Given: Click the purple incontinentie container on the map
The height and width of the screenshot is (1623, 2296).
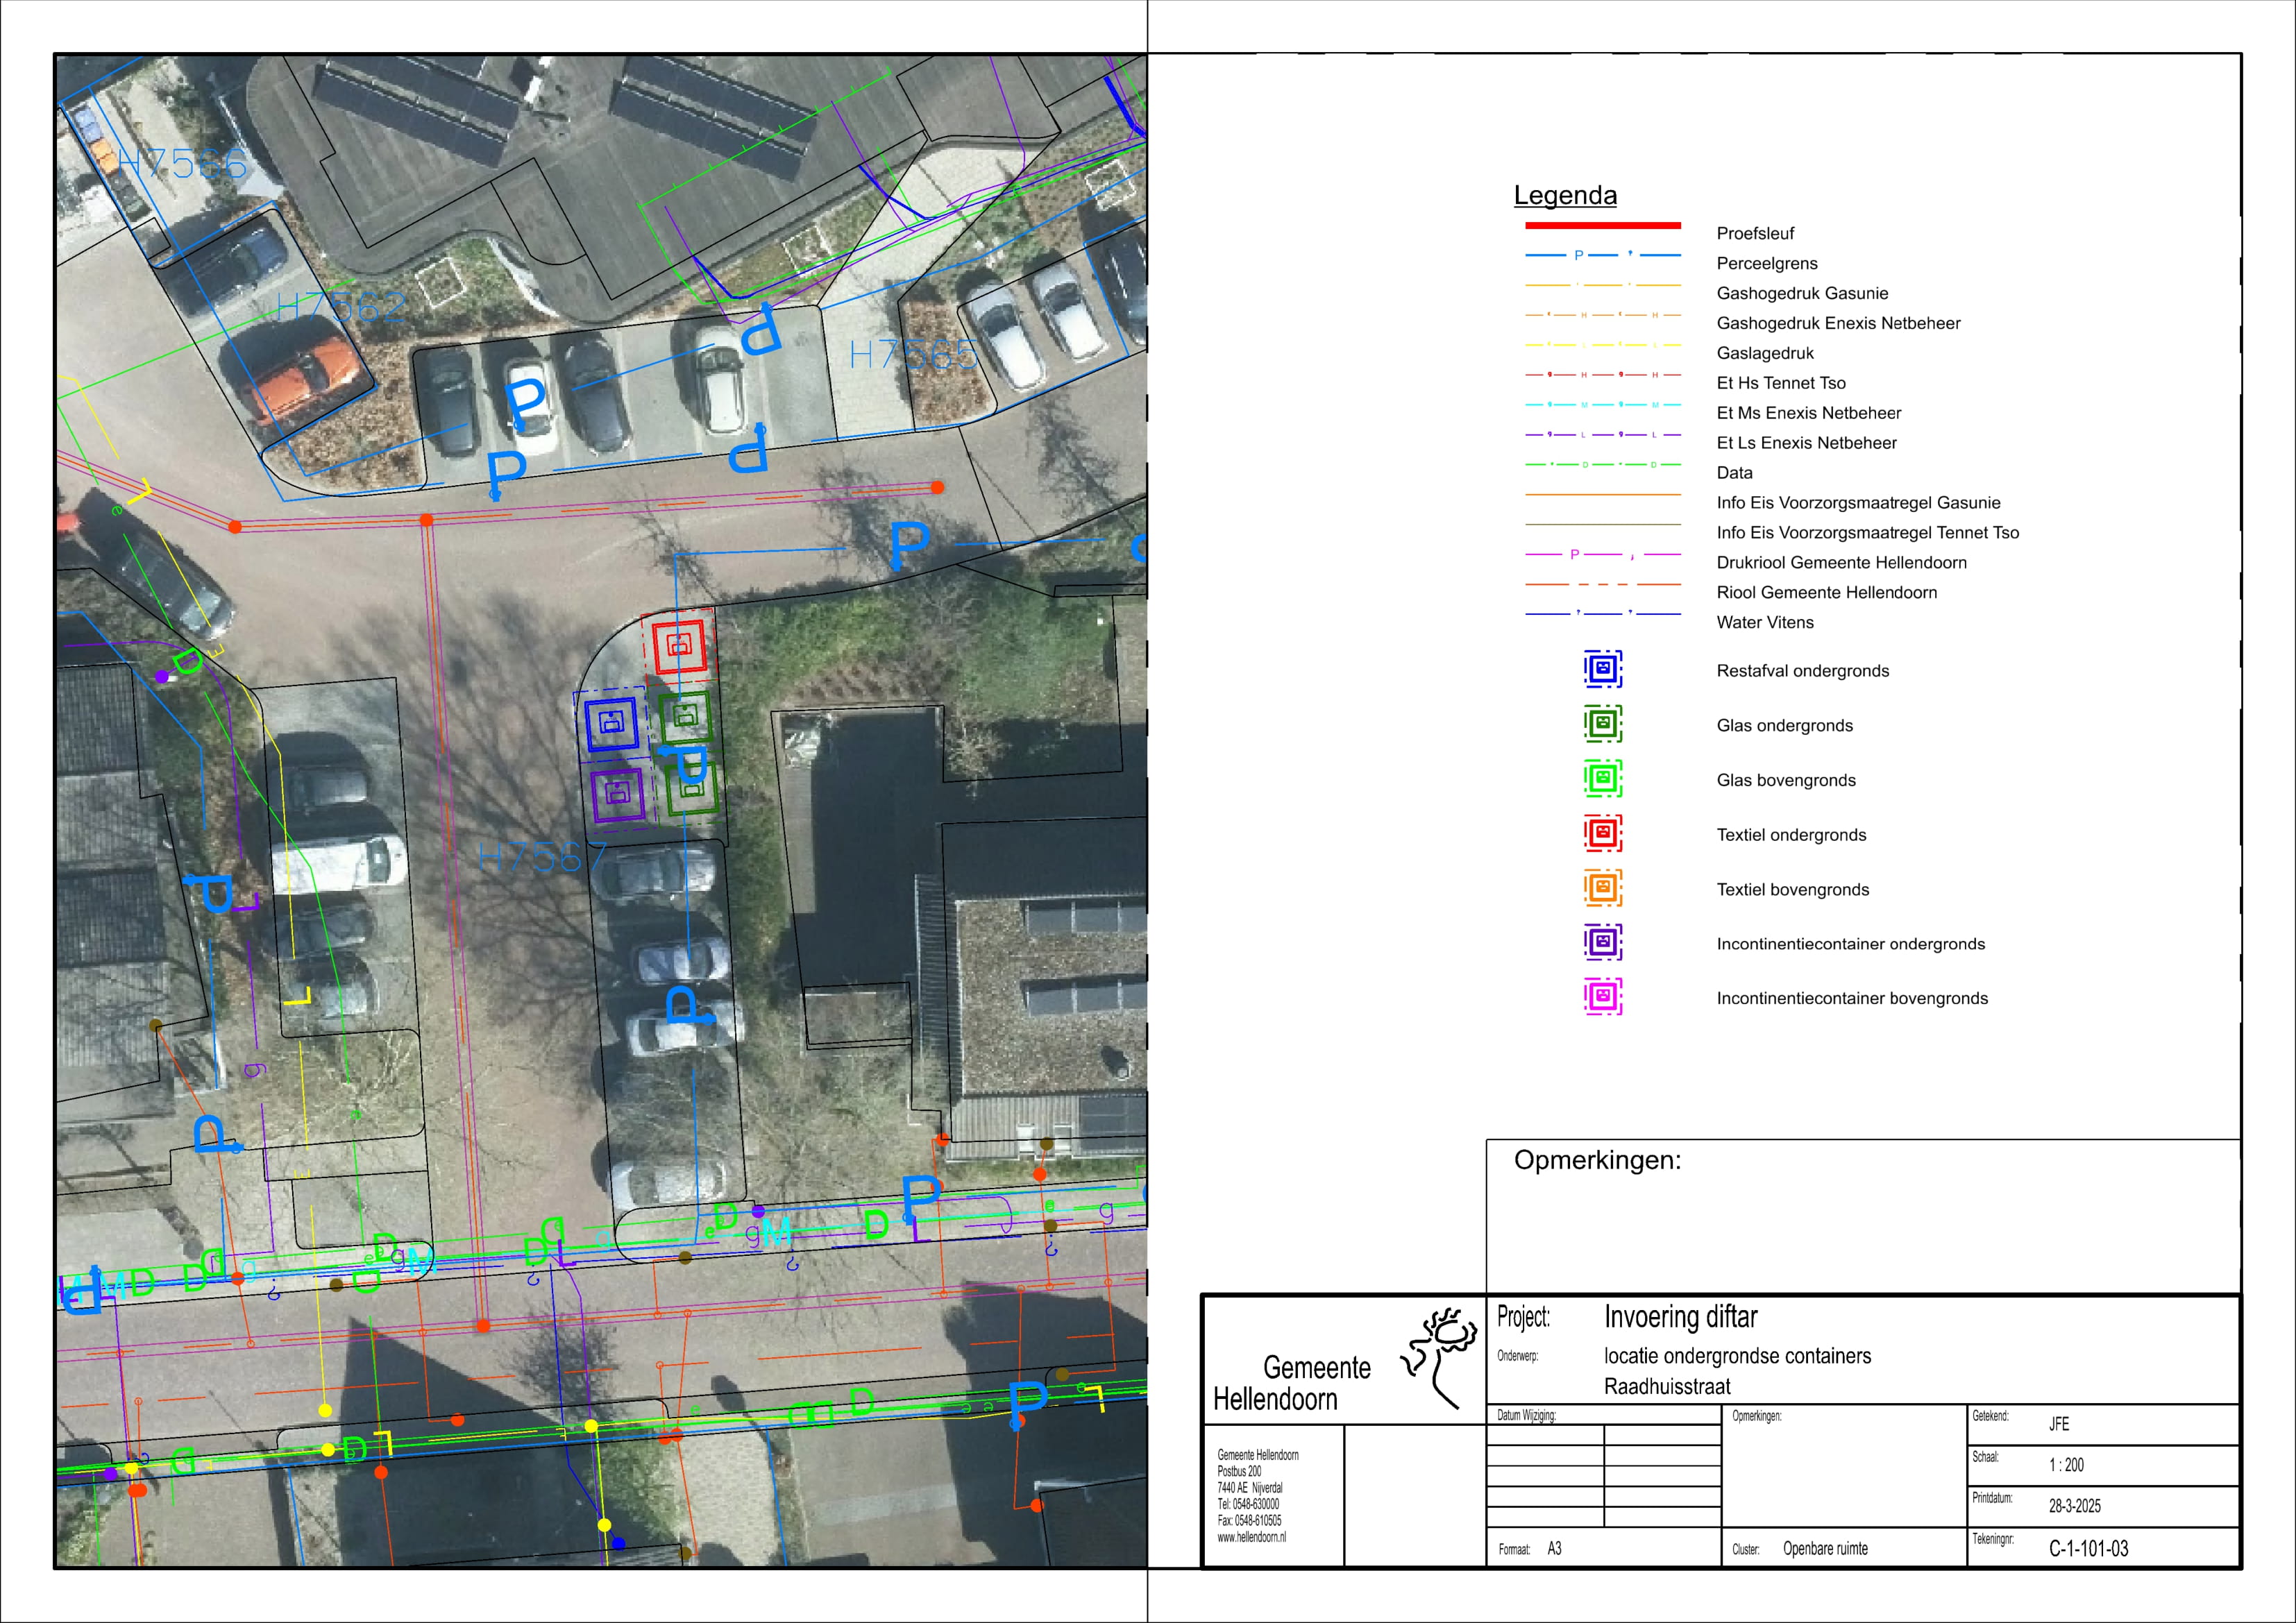Looking at the screenshot, I should pyautogui.click(x=617, y=795).
